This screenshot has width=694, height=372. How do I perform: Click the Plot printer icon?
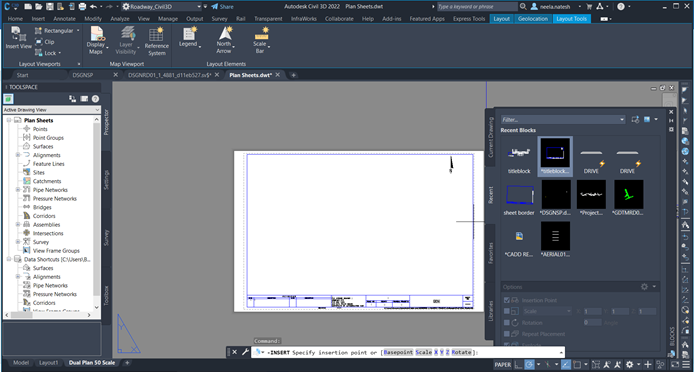click(x=82, y=7)
